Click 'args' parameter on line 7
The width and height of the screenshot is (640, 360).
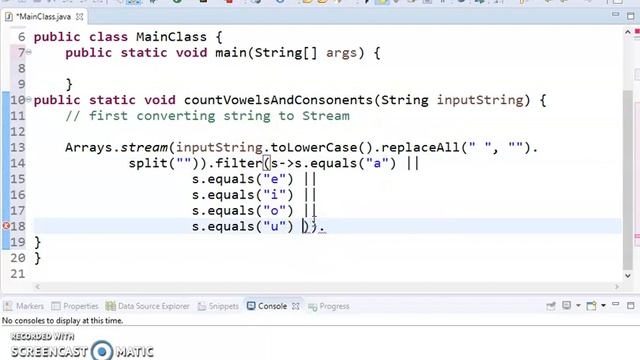pyautogui.click(x=341, y=53)
